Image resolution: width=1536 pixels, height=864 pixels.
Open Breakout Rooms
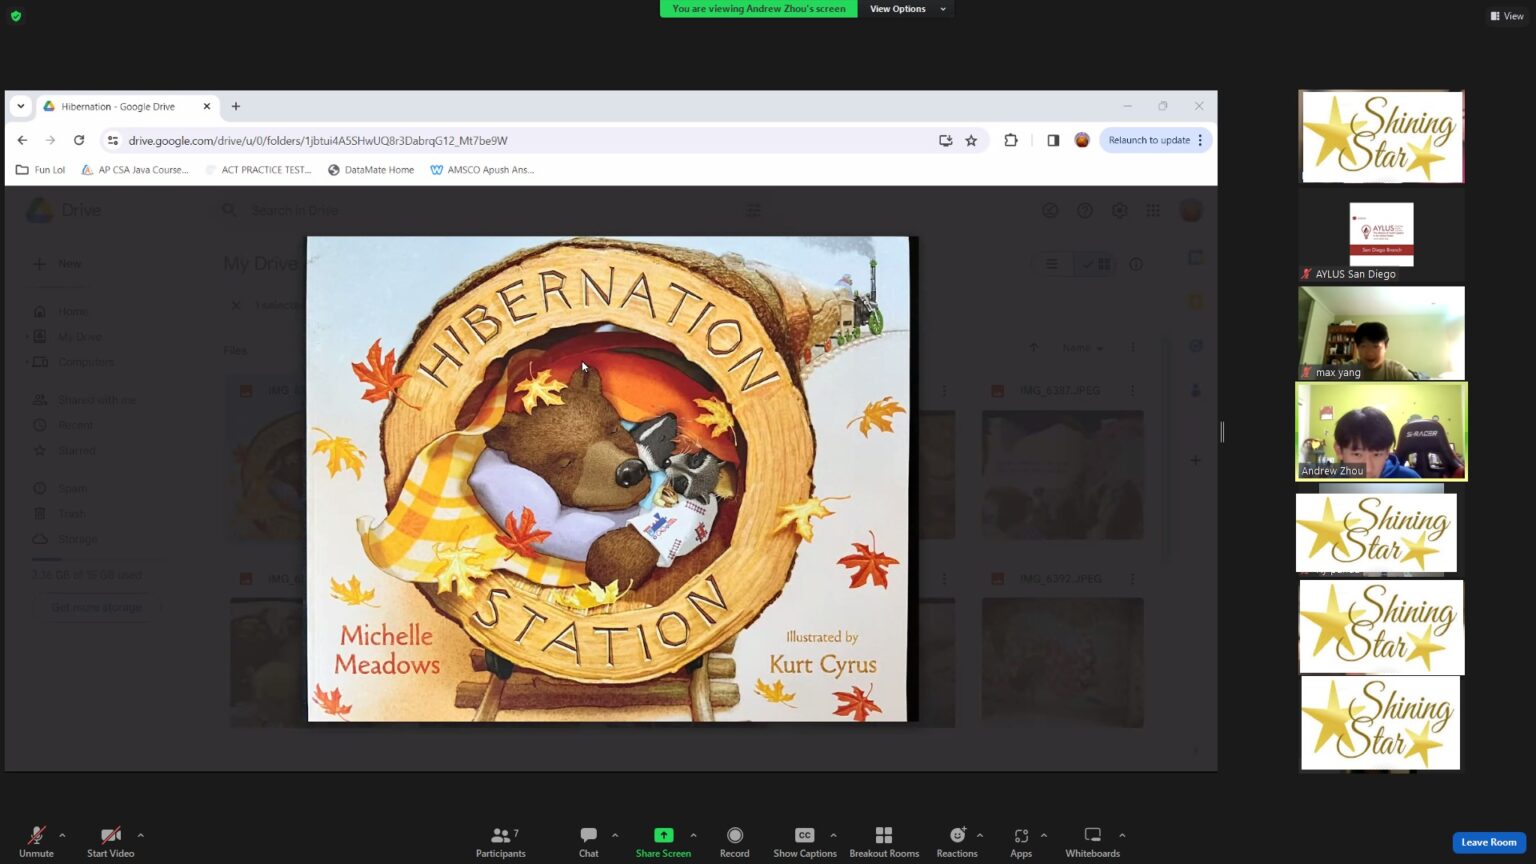click(884, 841)
